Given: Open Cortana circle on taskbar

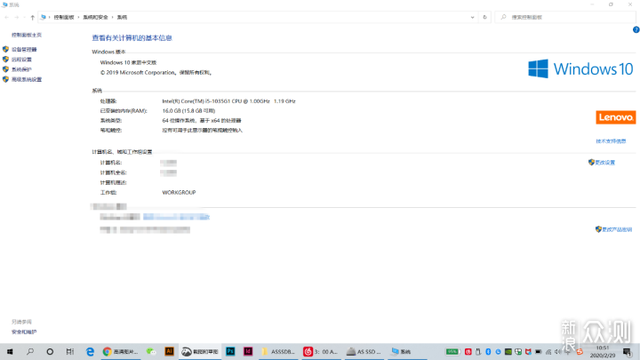Looking at the screenshot, I should [50, 351].
